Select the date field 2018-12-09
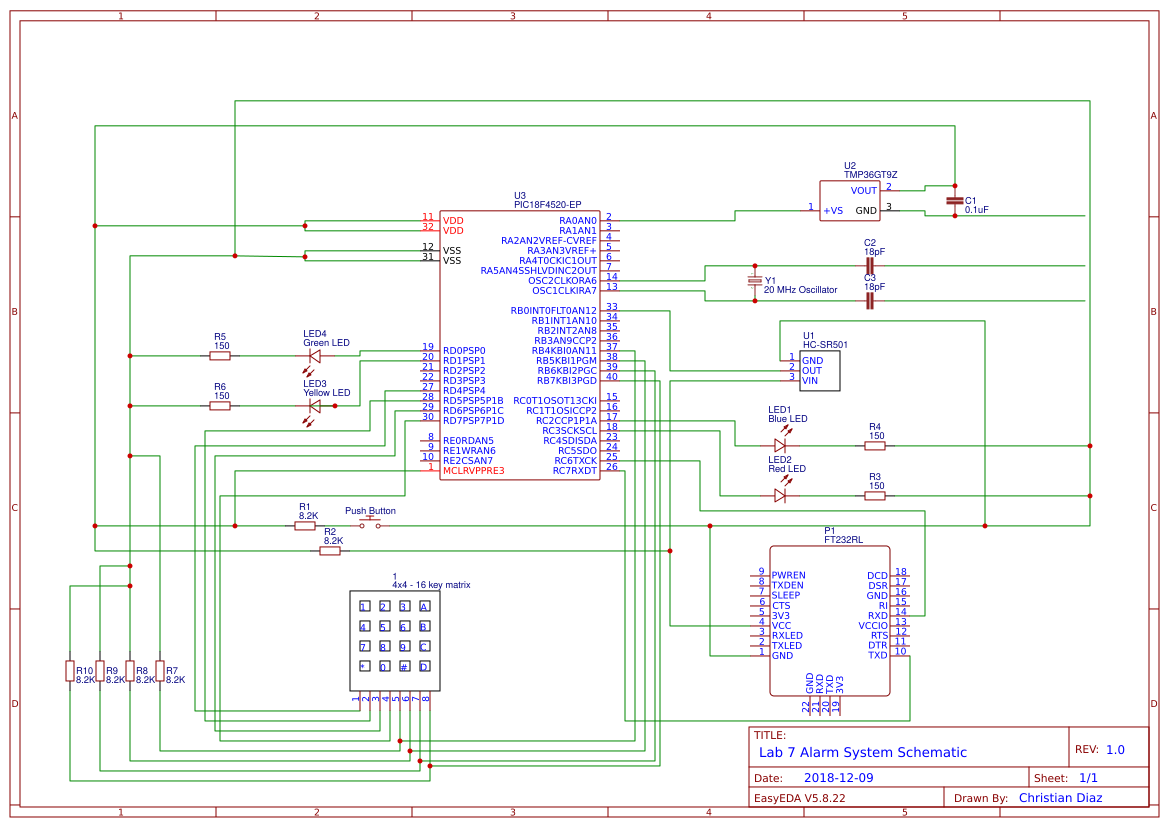The width and height of the screenshot is (1169, 827). [838, 778]
